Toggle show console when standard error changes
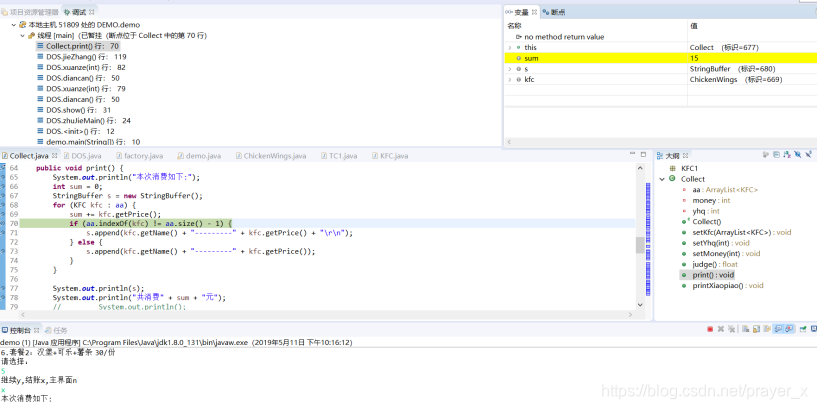This screenshot has width=817, height=409. tap(789, 329)
